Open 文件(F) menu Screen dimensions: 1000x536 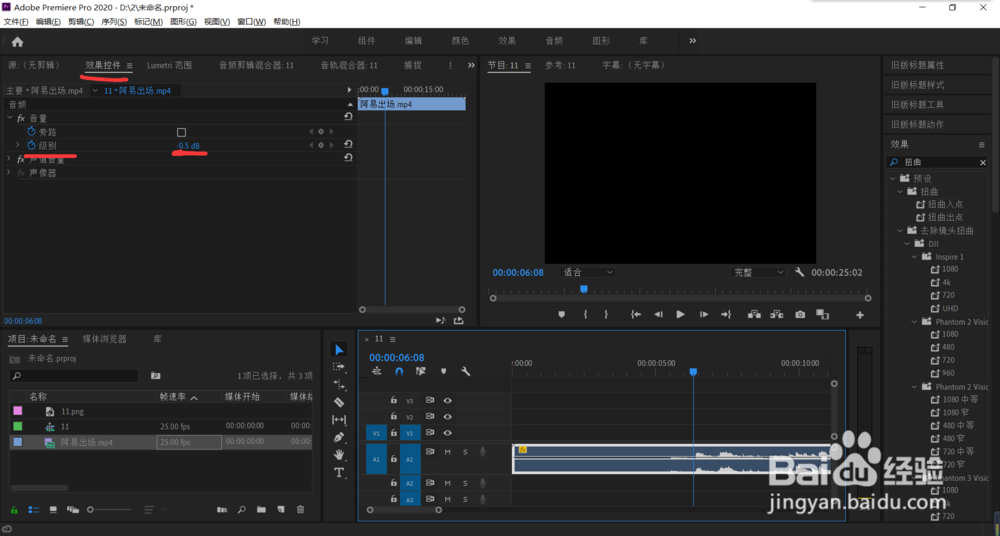(x=16, y=22)
